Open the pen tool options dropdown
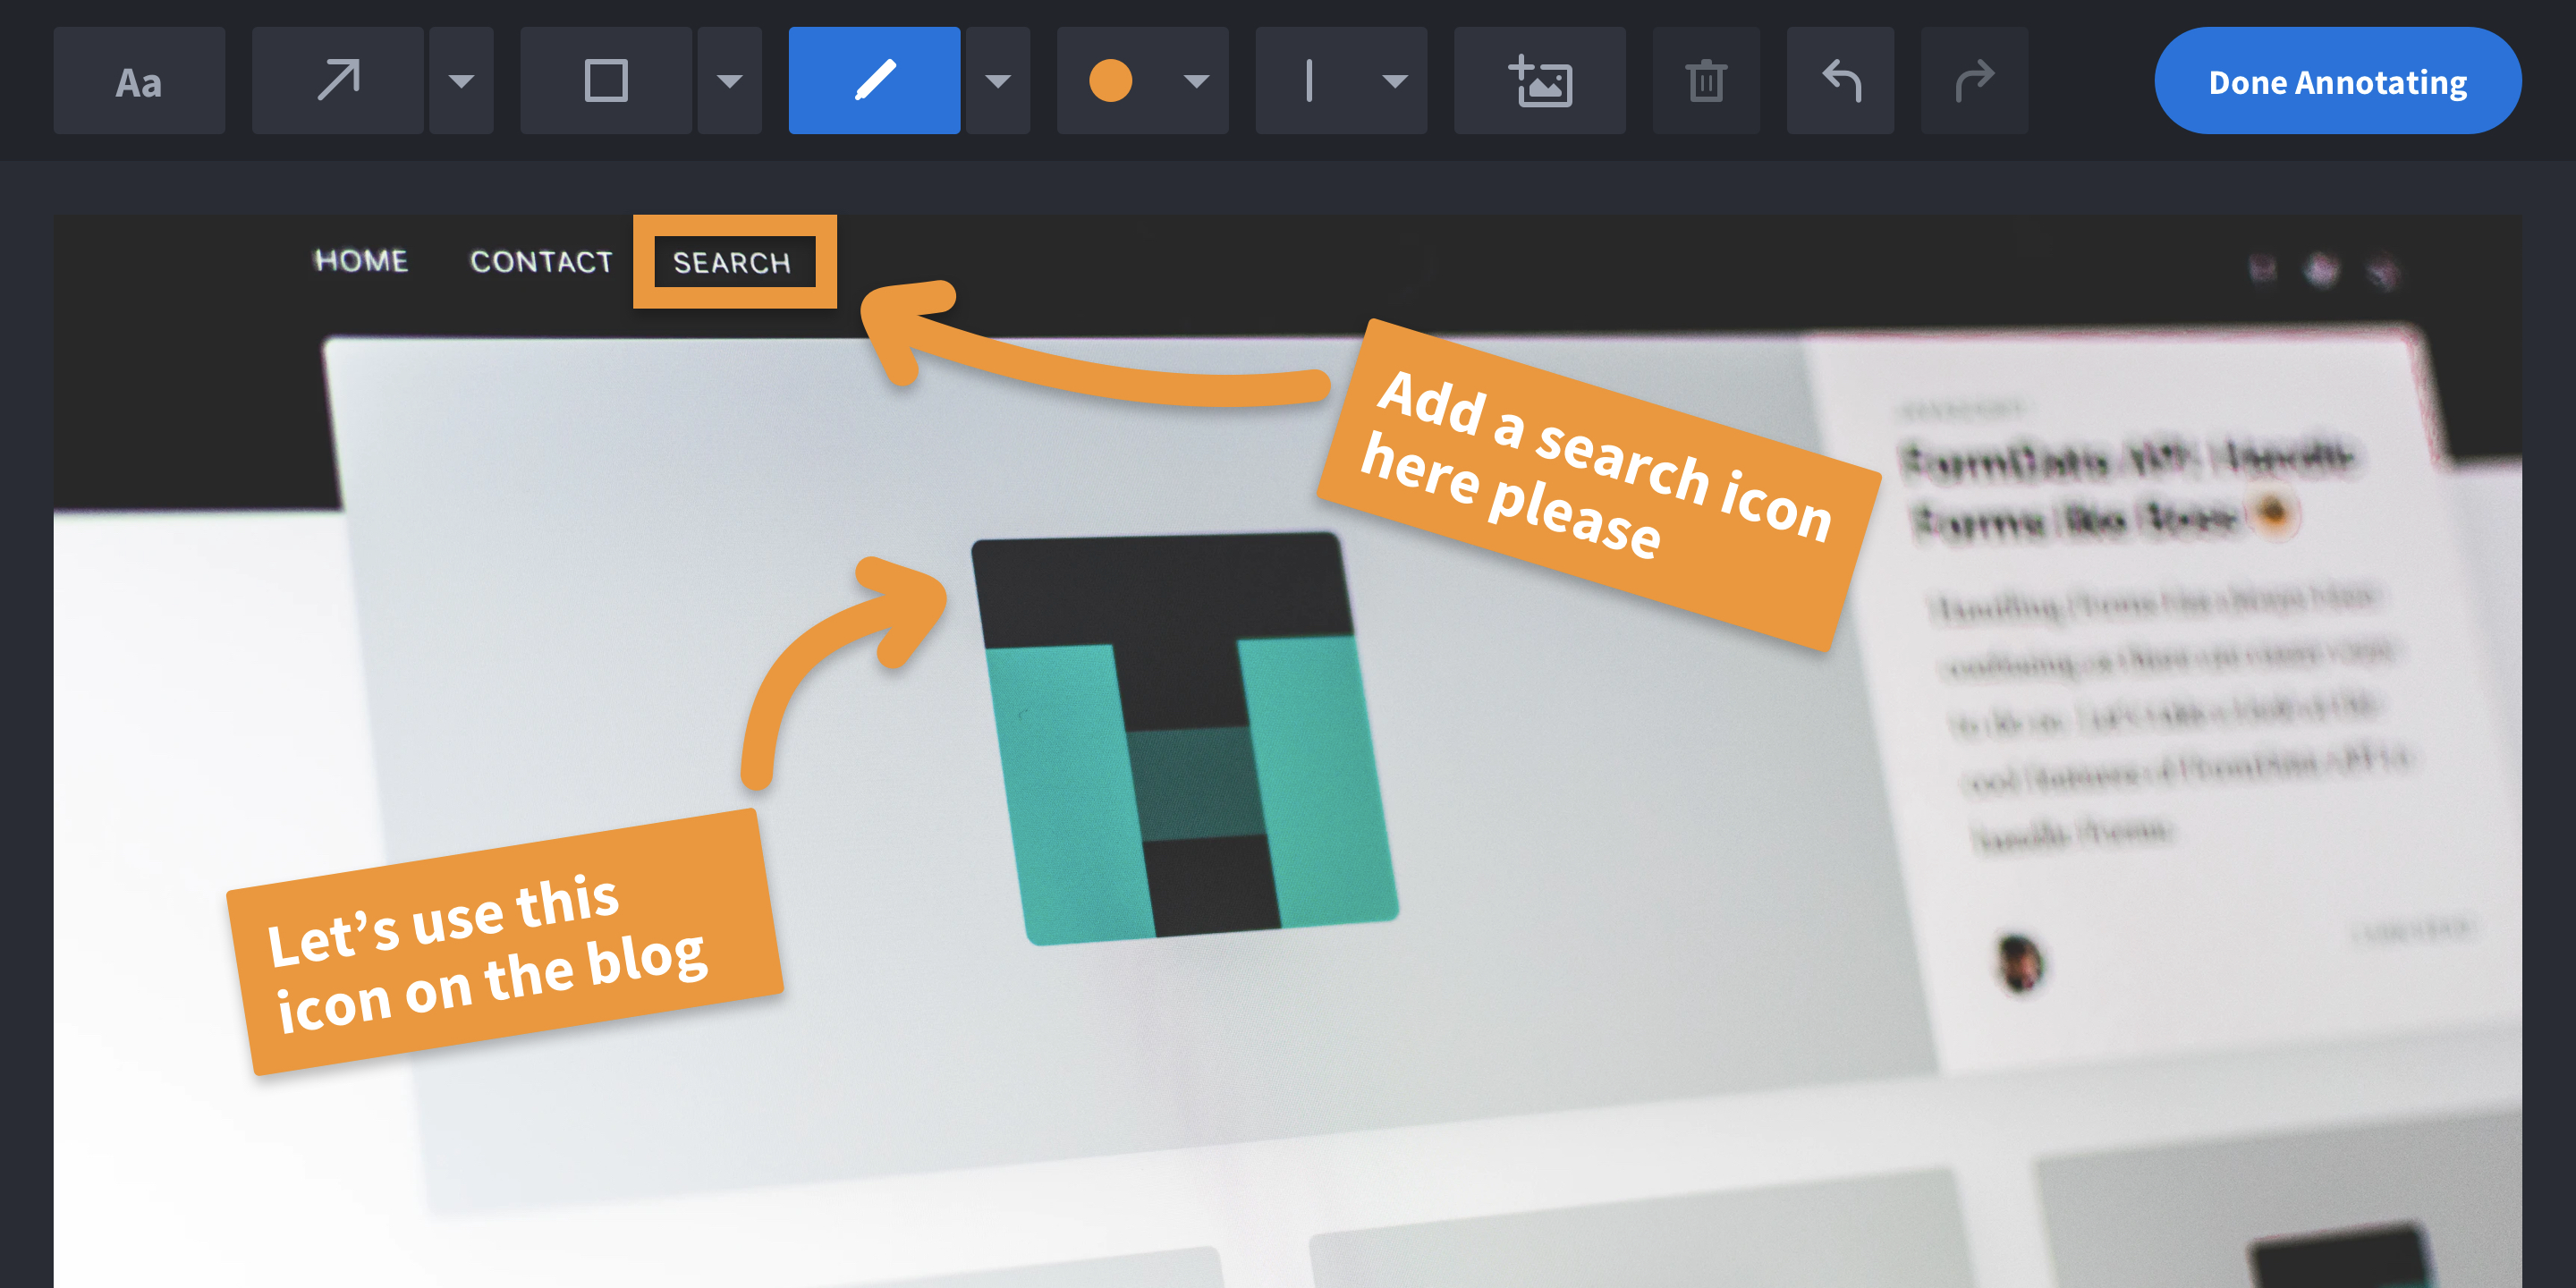Viewport: 2576px width, 1288px height. [x=998, y=81]
